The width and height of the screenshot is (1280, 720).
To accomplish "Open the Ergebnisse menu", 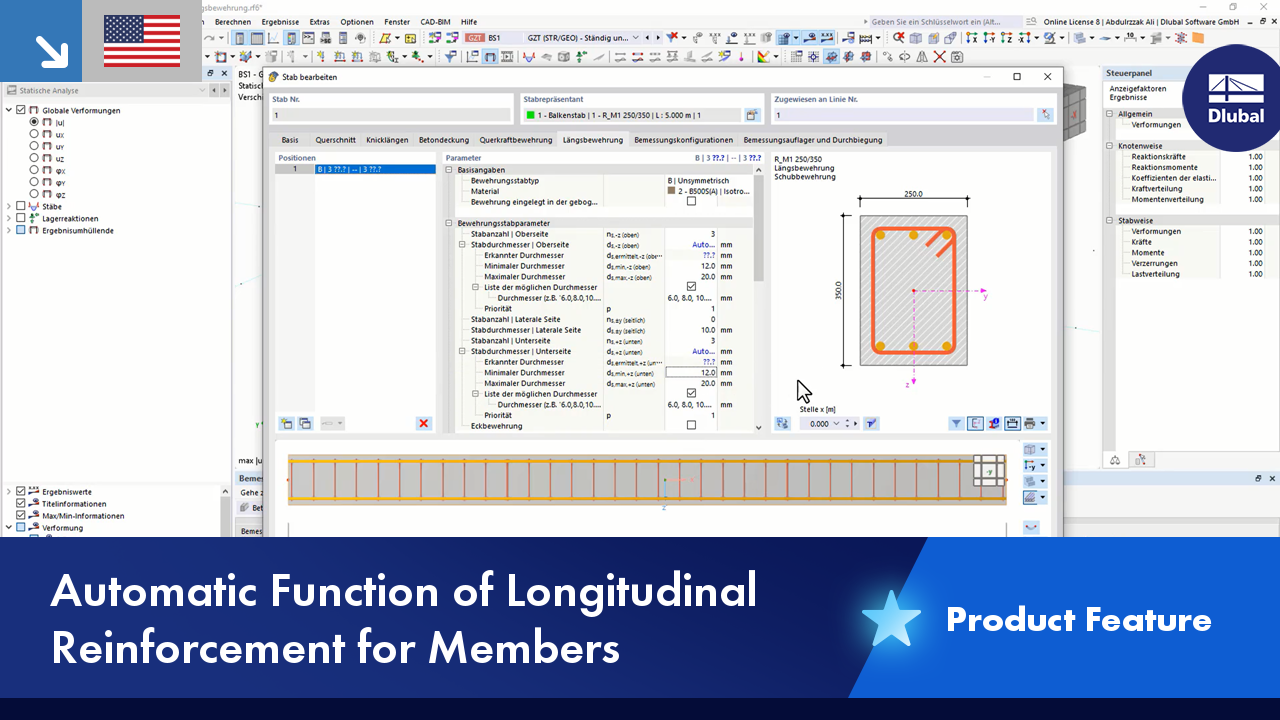I will click(281, 21).
